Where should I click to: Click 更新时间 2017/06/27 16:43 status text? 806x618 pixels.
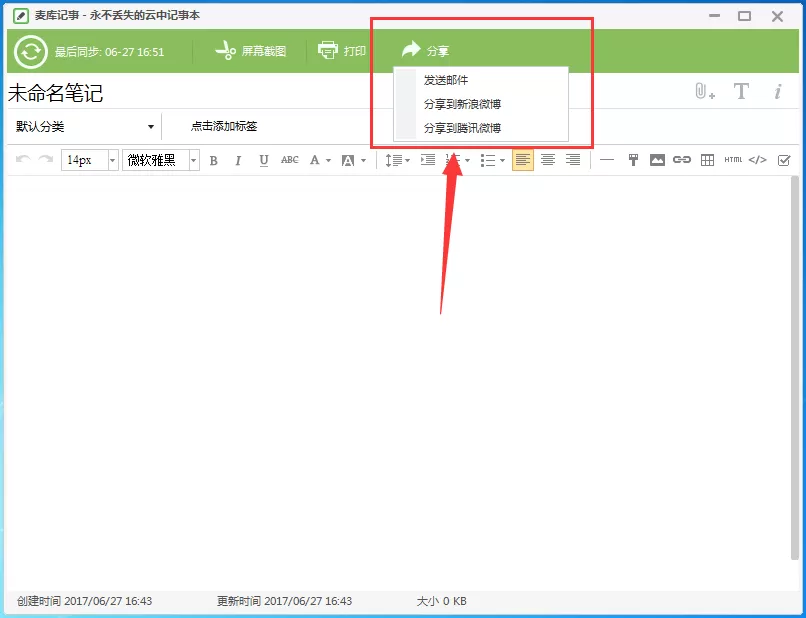284,601
